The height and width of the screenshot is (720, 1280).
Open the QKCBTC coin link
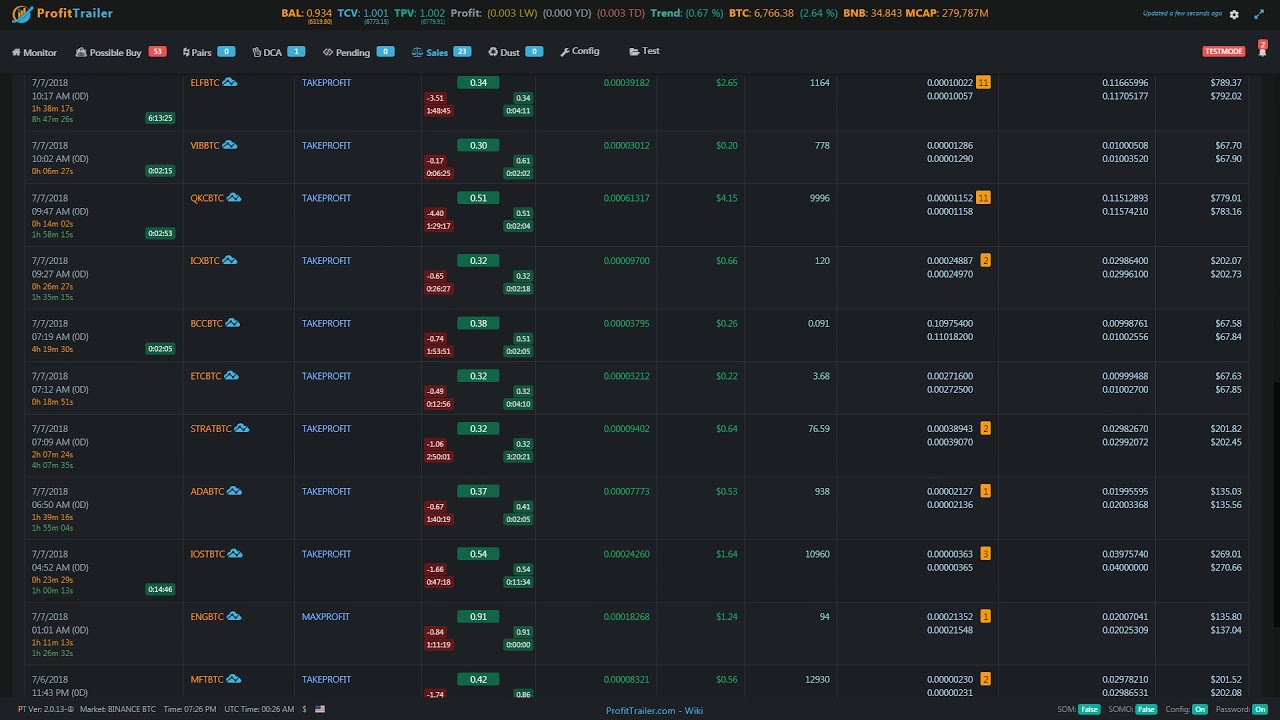point(207,198)
